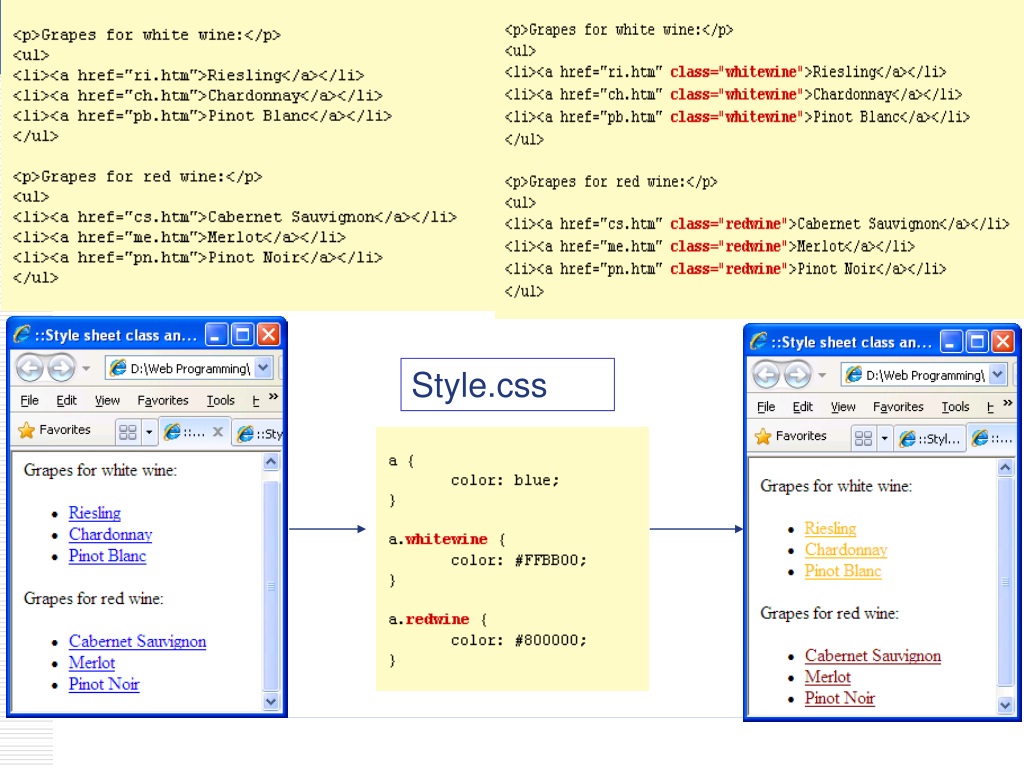
Task: Open blue Merlot link in left browser
Action: (x=91, y=663)
